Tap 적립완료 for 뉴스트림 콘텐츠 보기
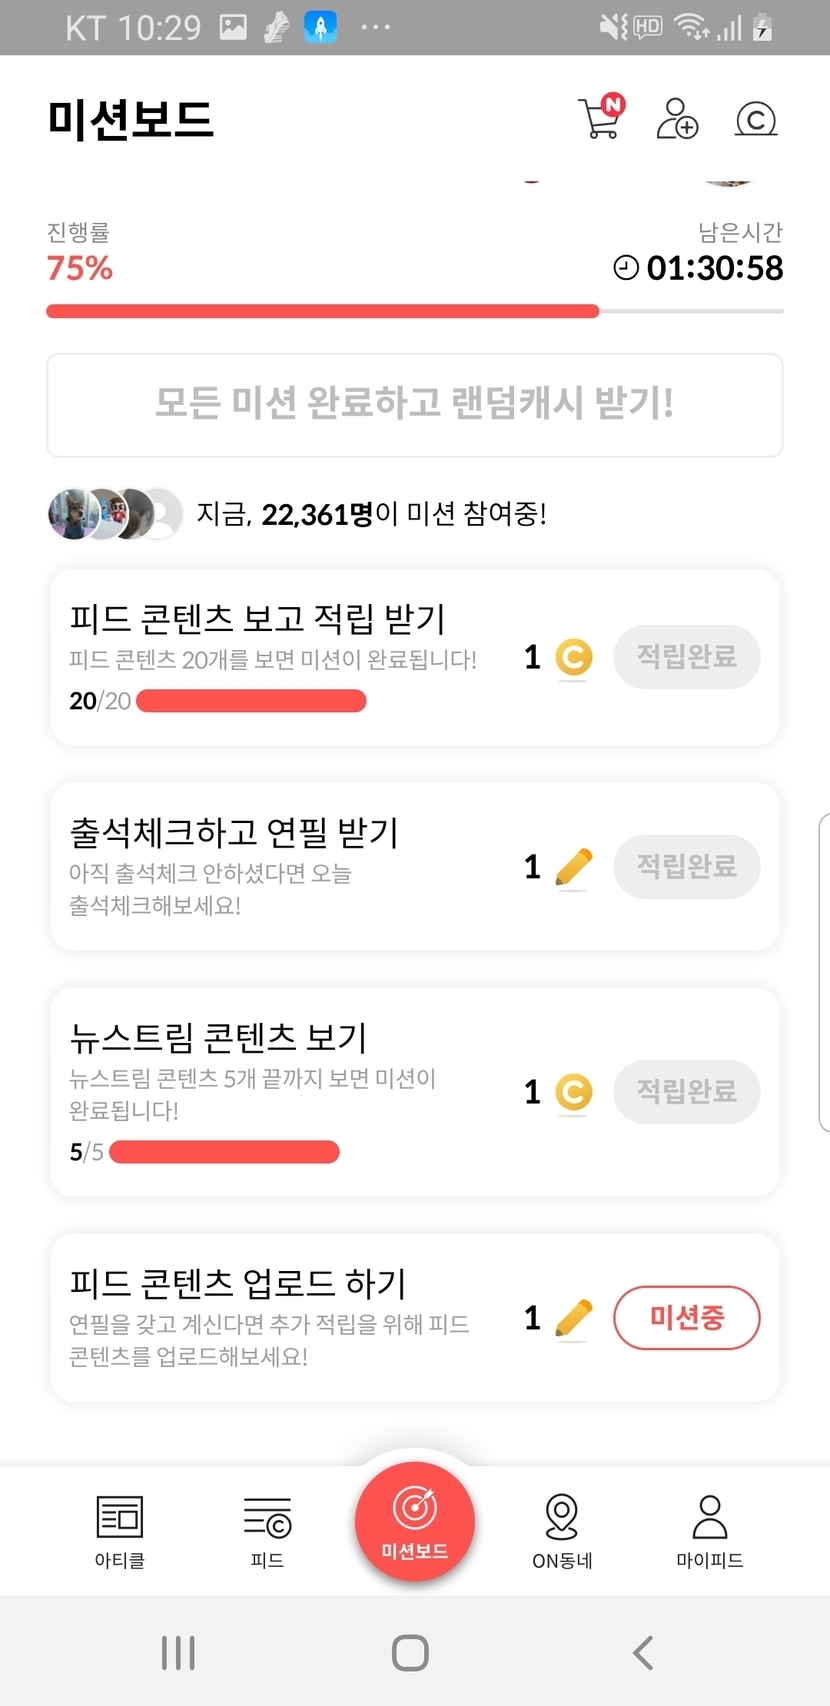Viewport: 830px width, 1706px height. pos(687,1091)
